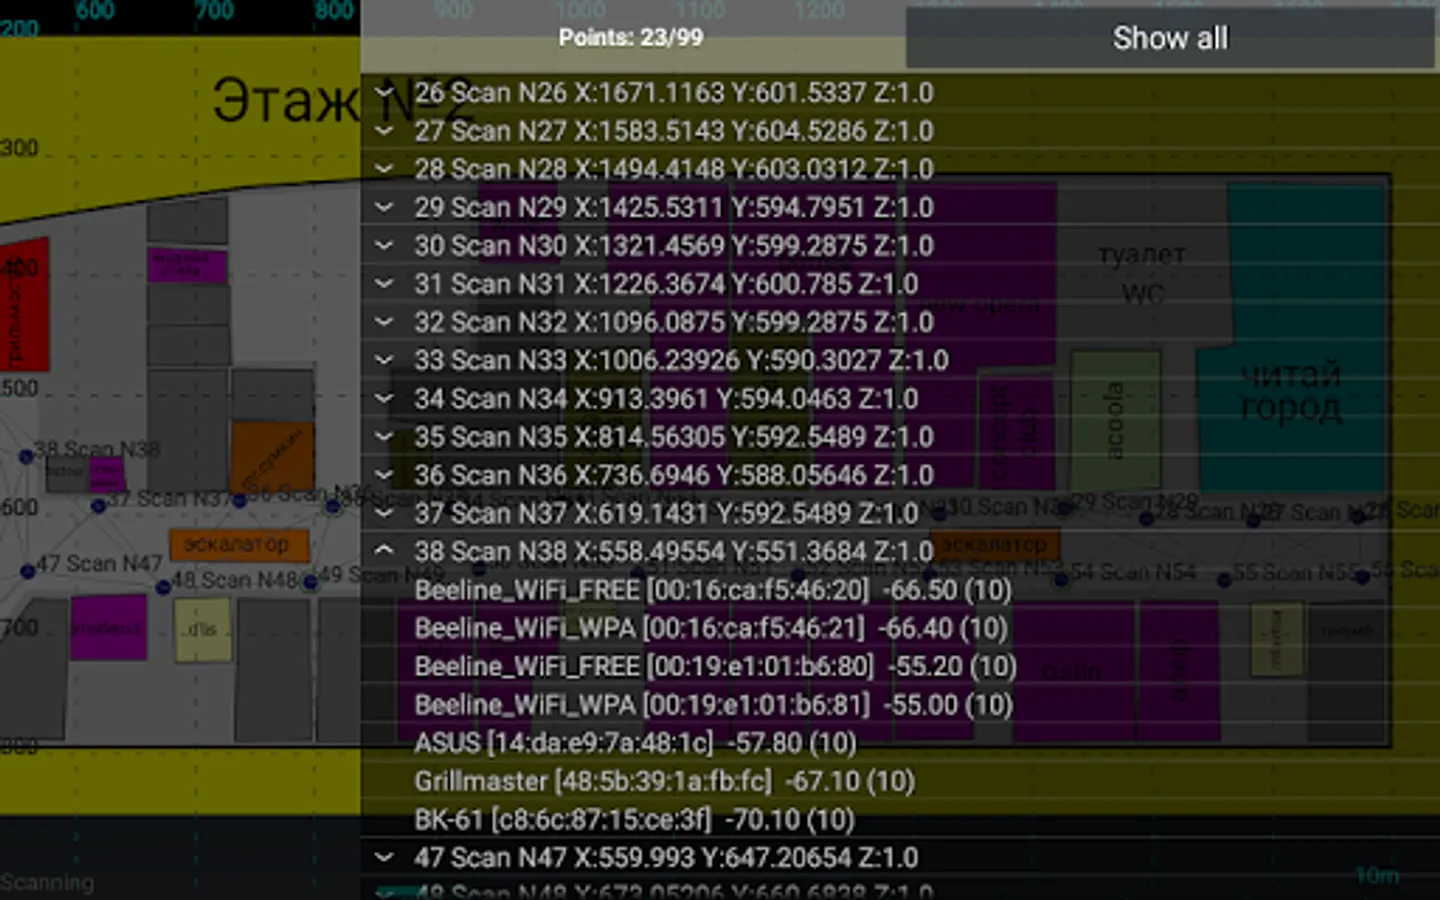Expand the 29 Scan N29 row chevron
The height and width of the screenshot is (900, 1440).
point(384,207)
